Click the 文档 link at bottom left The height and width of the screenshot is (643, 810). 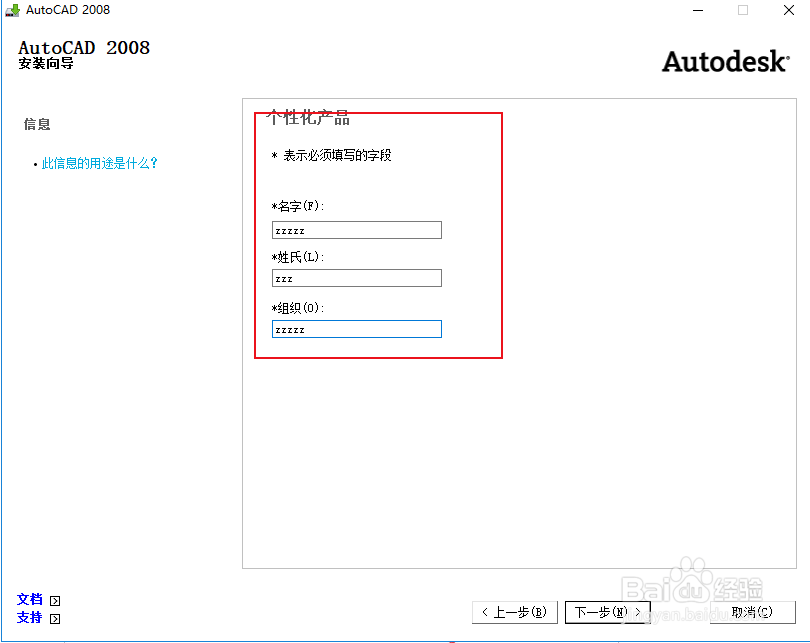point(29,598)
